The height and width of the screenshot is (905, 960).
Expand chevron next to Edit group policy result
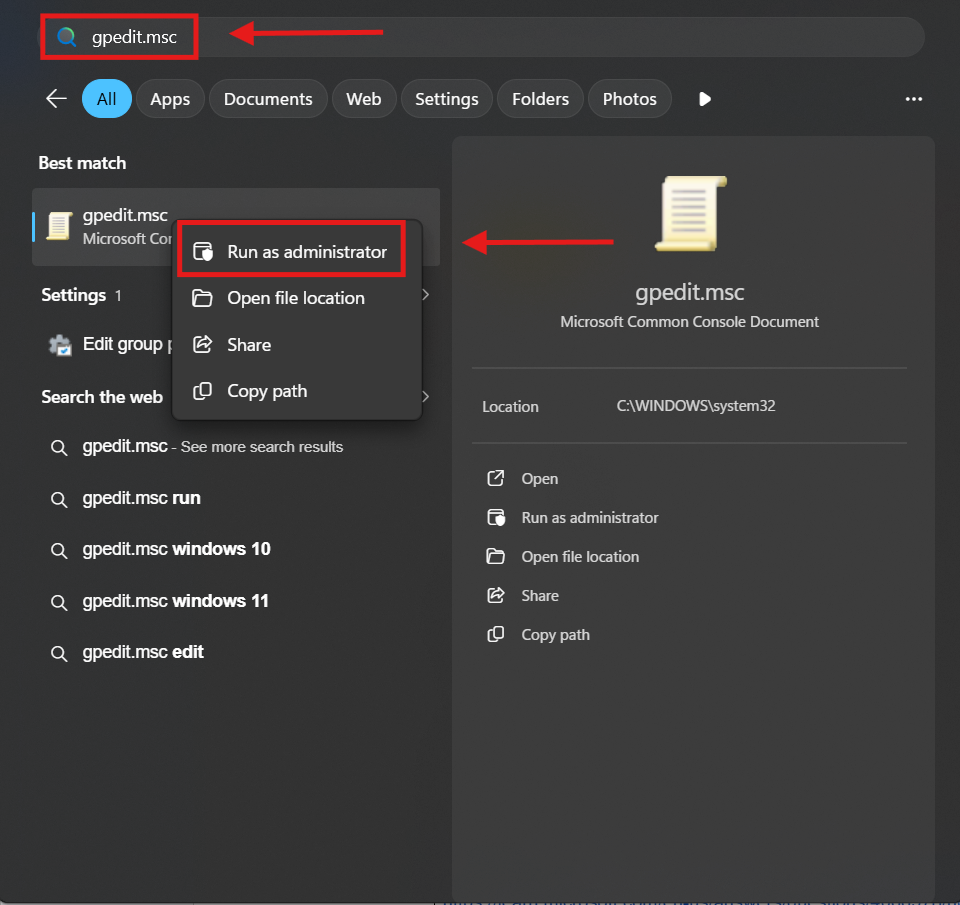click(x=426, y=295)
